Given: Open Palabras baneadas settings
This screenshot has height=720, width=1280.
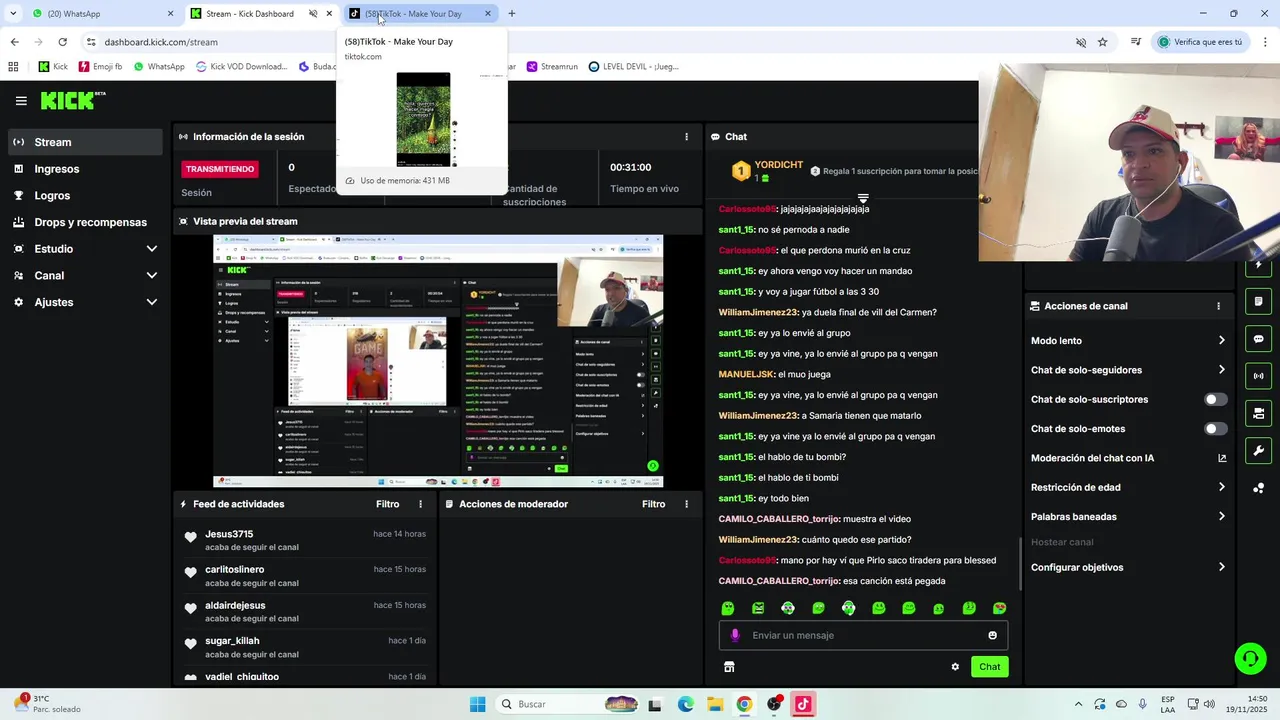Looking at the screenshot, I should (x=1128, y=517).
